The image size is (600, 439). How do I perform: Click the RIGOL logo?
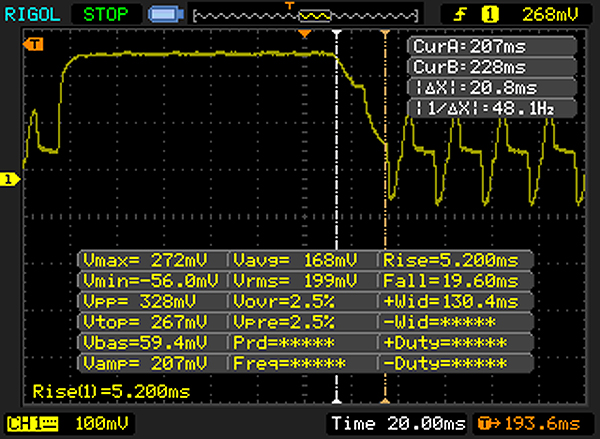pos(32,15)
